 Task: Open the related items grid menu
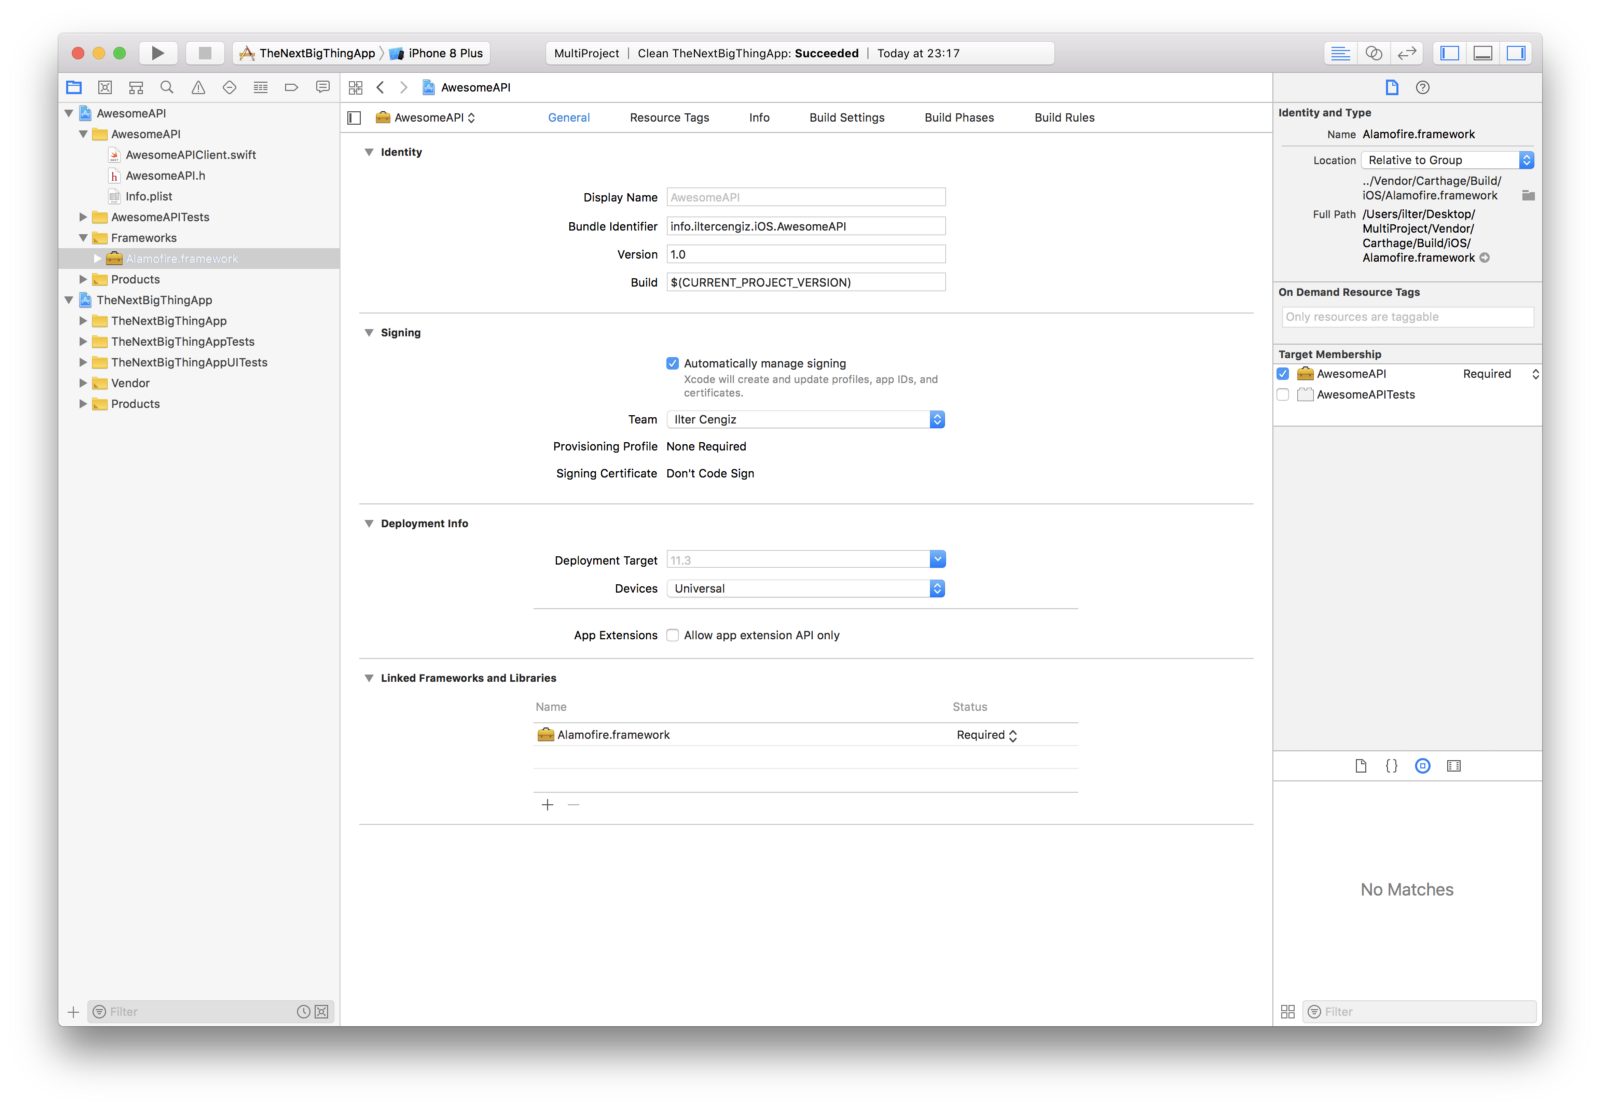point(355,87)
